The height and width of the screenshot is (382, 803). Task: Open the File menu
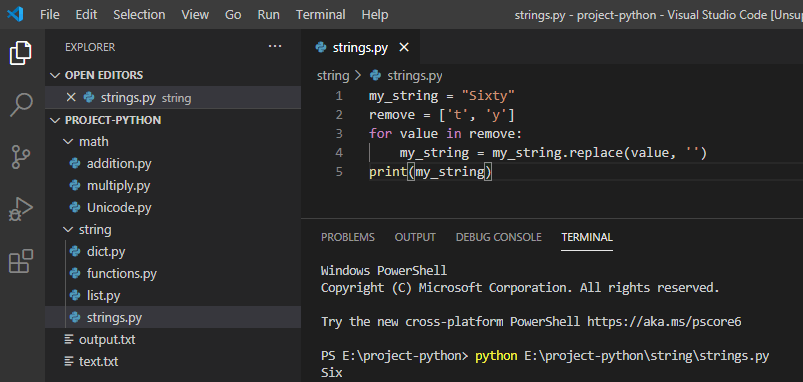pos(50,14)
